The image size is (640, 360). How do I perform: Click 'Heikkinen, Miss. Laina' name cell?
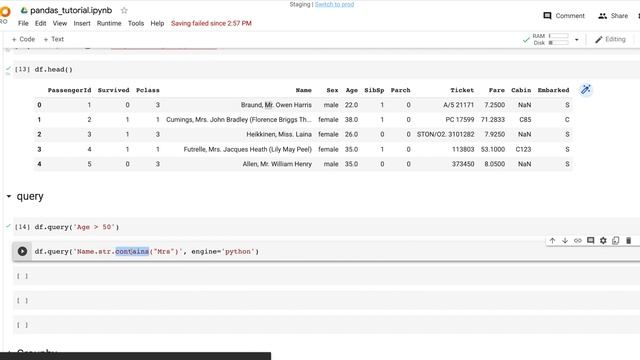coord(279,134)
